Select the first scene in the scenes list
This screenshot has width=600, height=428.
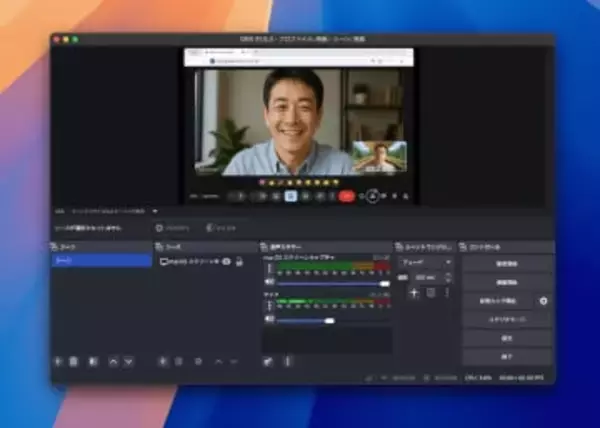pos(102,260)
